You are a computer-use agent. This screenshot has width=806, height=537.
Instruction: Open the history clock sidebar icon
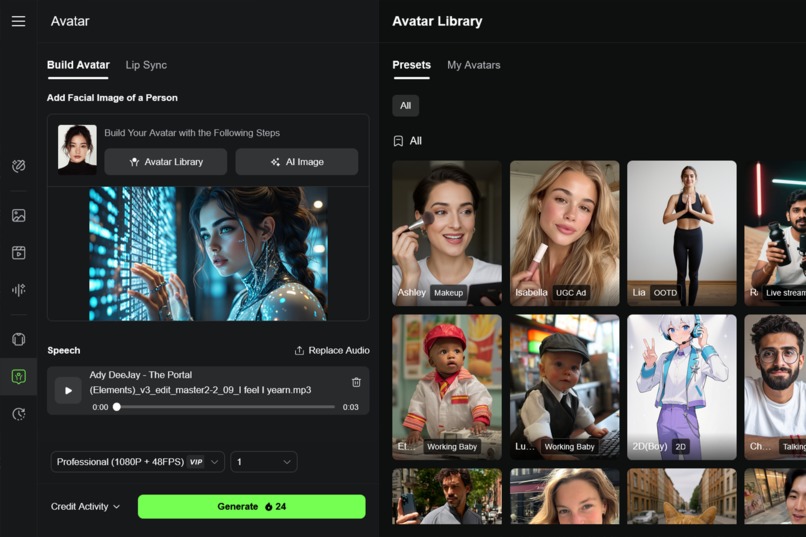(x=19, y=414)
